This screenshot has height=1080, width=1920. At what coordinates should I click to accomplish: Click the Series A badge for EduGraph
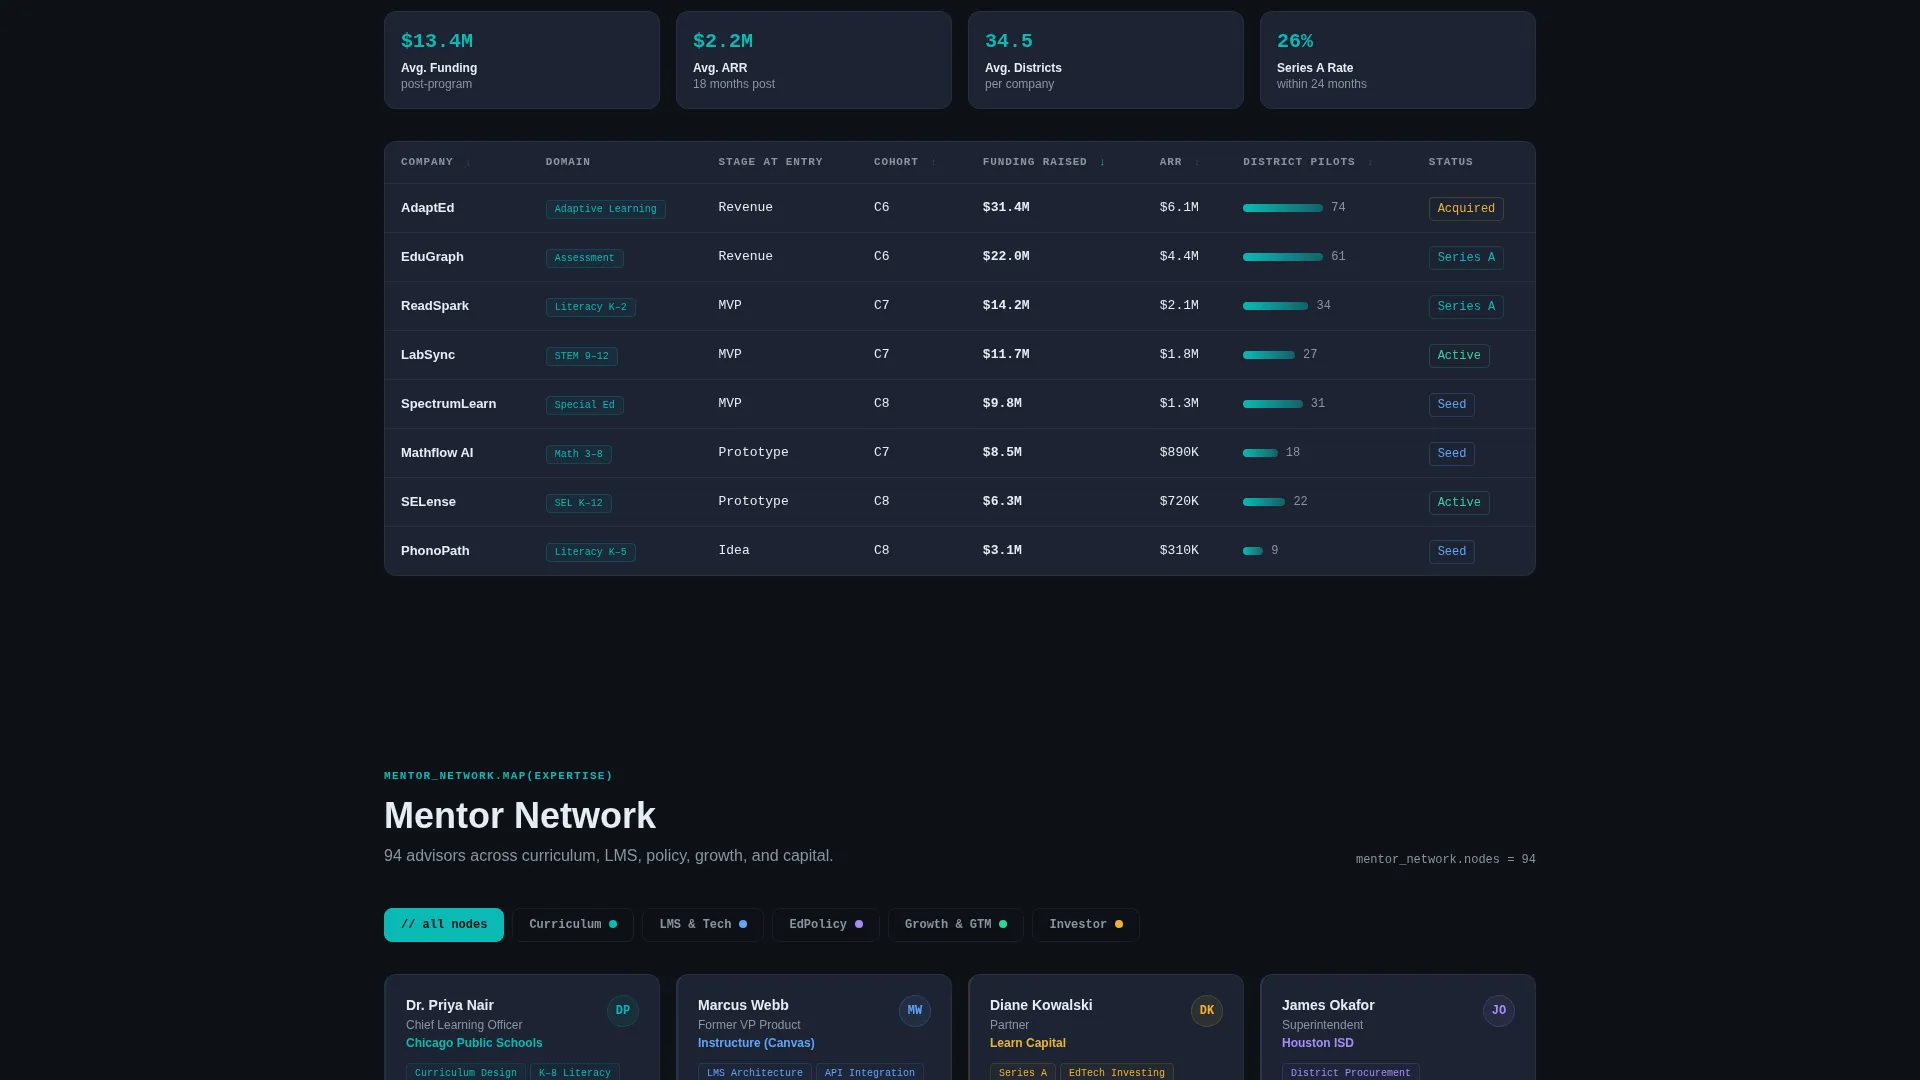(x=1466, y=258)
